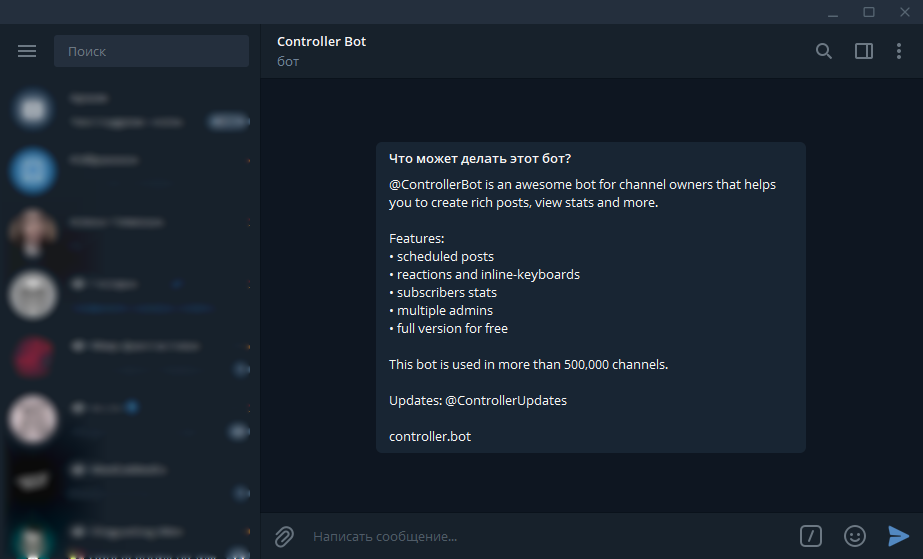Open the hamburger main menu
Screen dimensions: 923x559
pos(27,51)
